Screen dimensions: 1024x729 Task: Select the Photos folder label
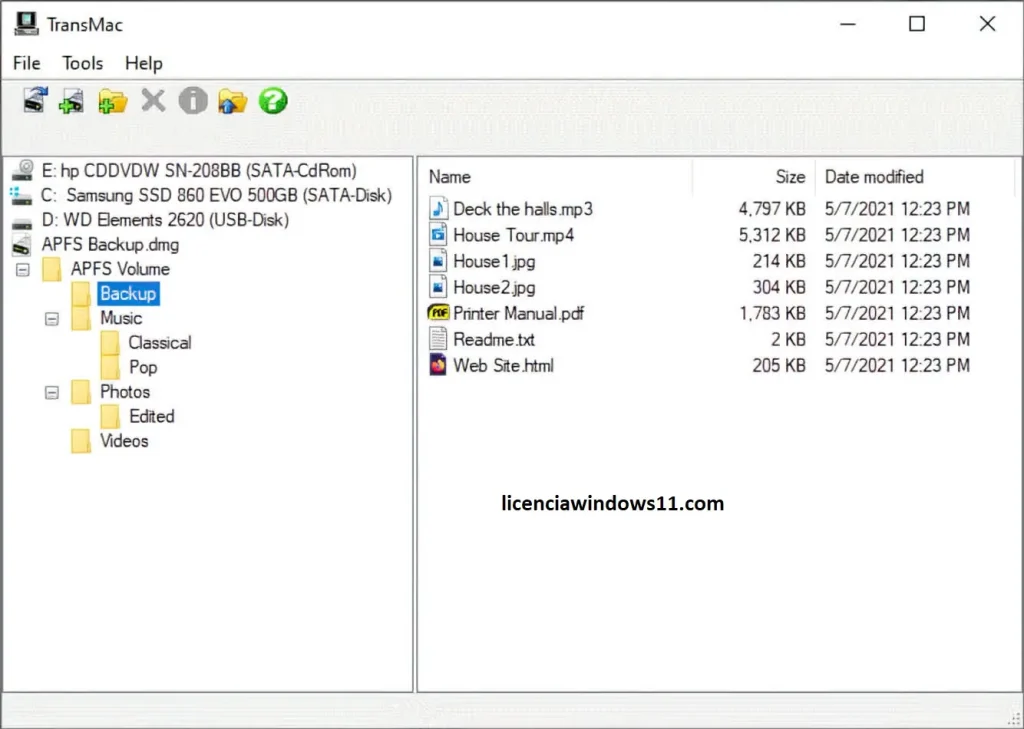click(x=125, y=392)
